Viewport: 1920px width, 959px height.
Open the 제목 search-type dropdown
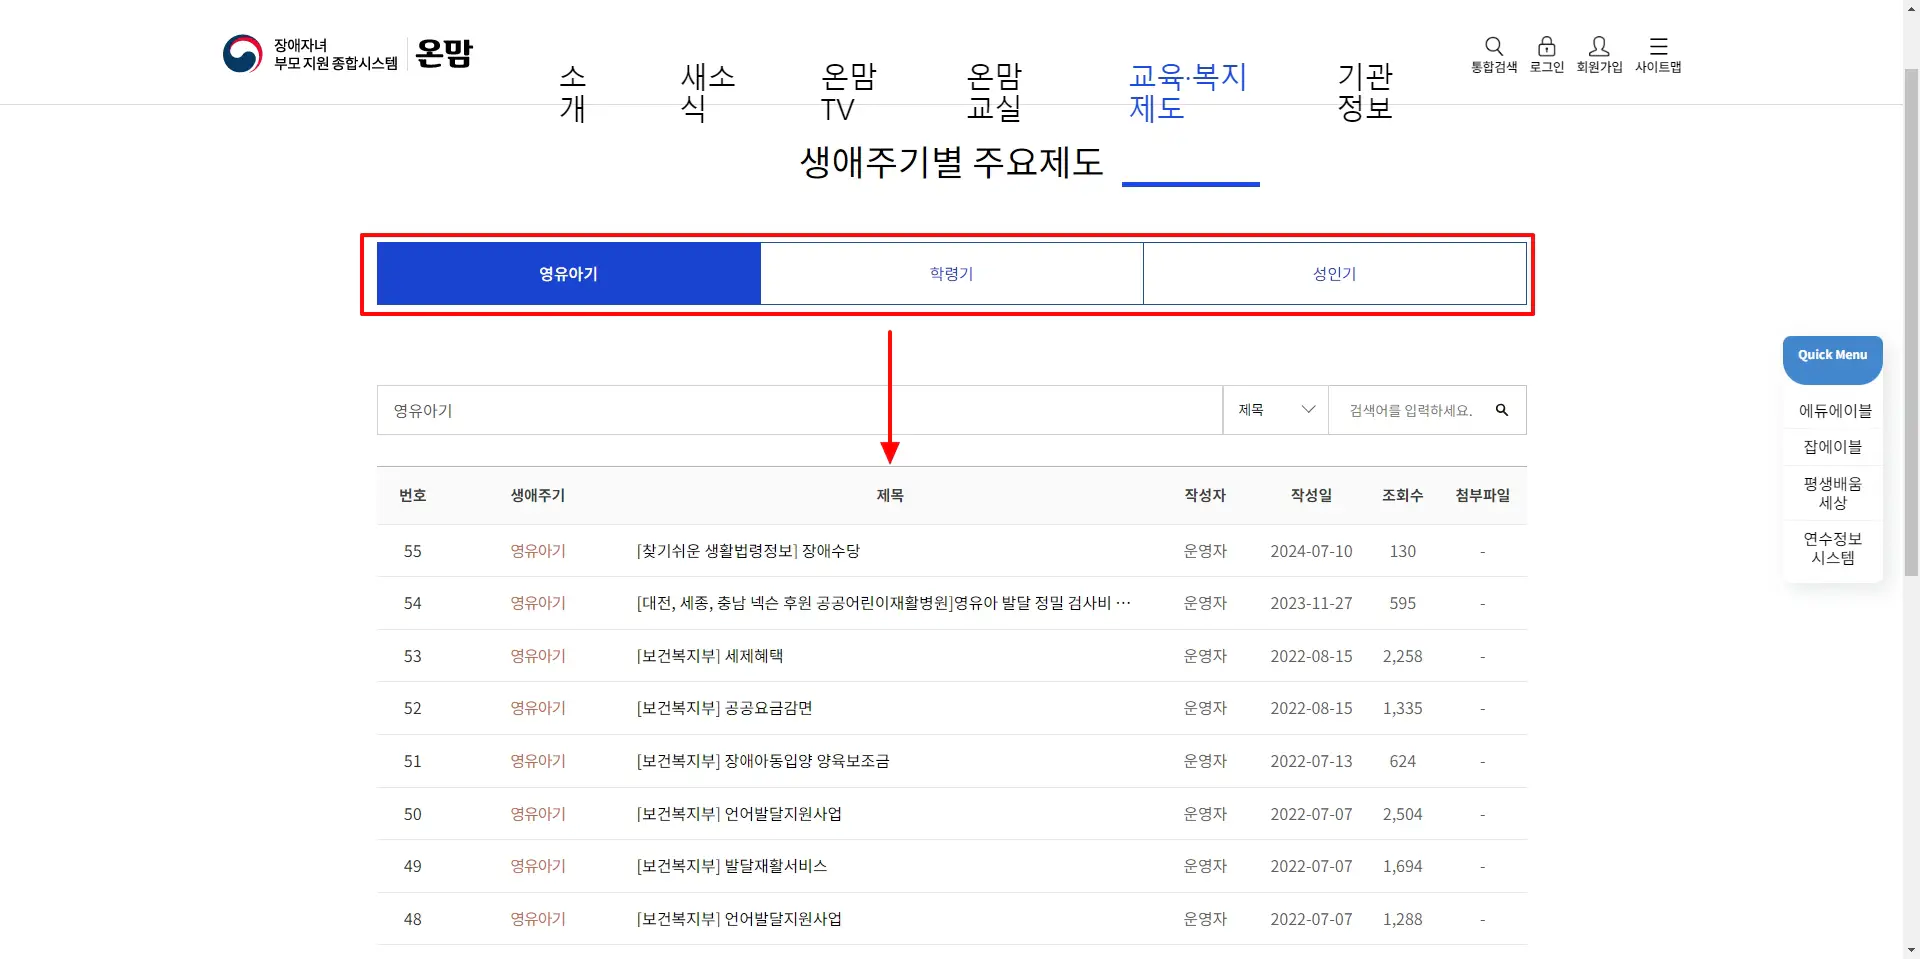click(1276, 410)
